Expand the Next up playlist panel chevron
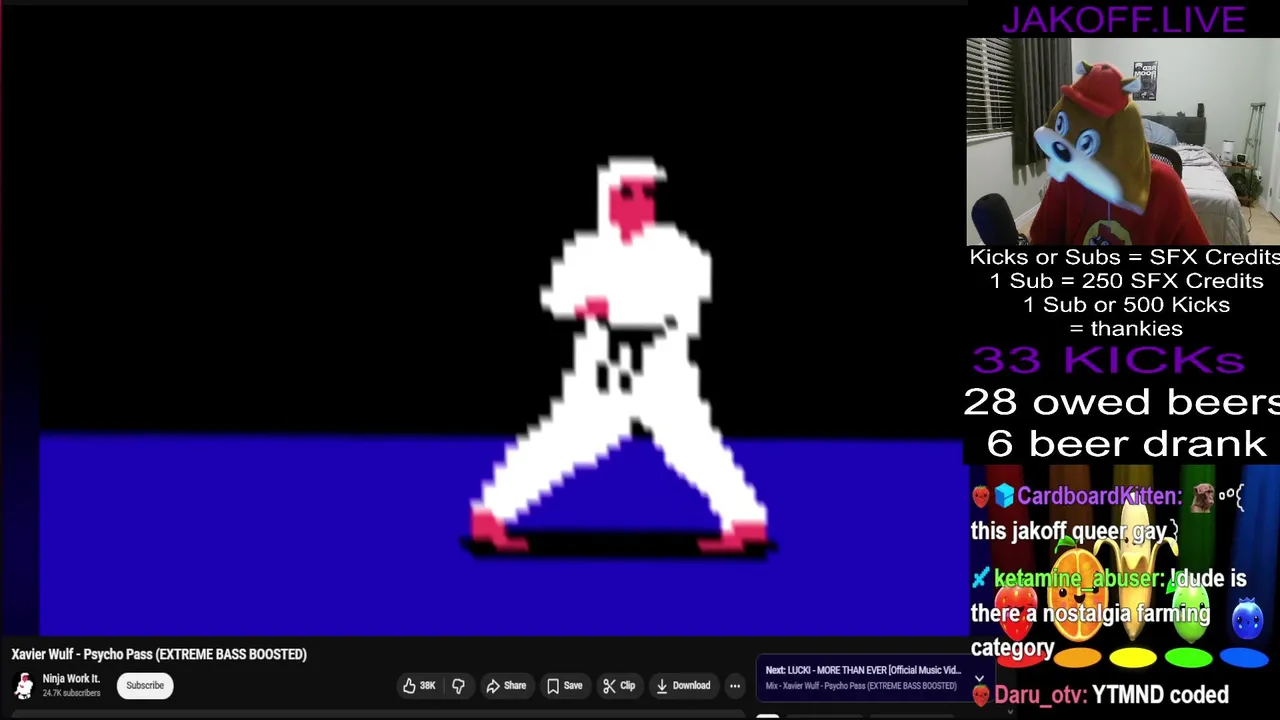The image size is (1280, 720). [980, 679]
